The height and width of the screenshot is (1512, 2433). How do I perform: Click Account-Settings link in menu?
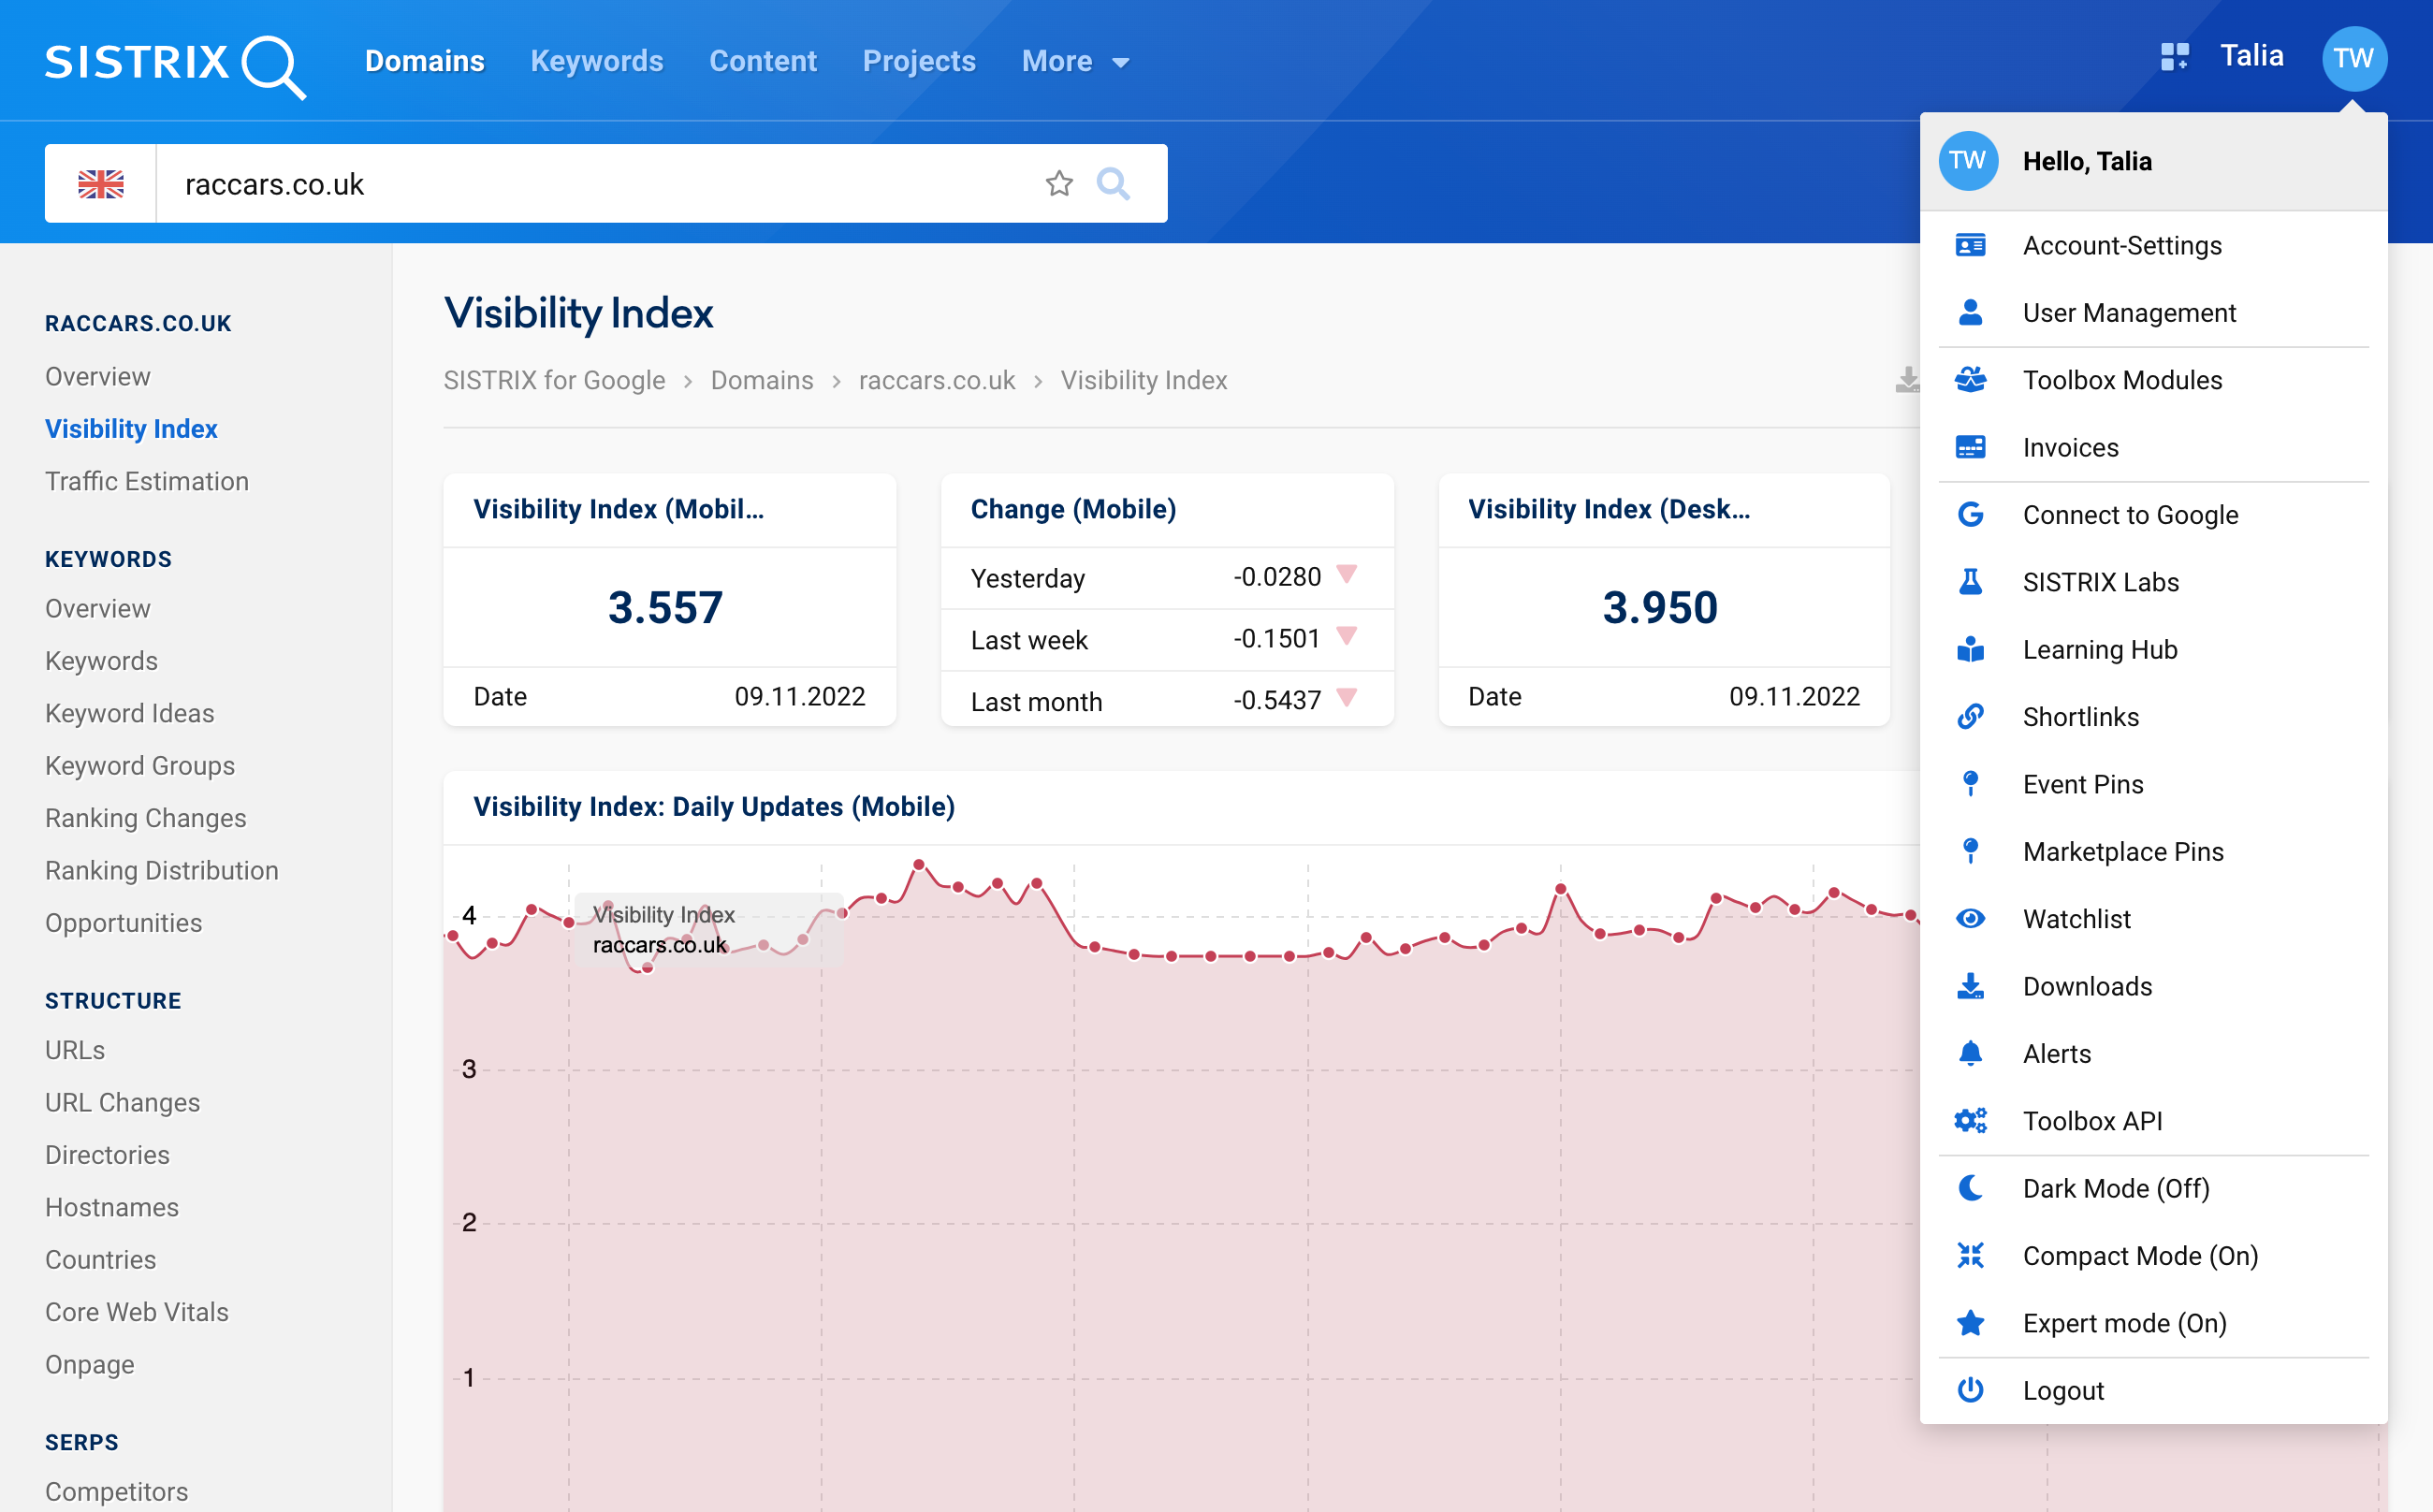pos(2121,246)
